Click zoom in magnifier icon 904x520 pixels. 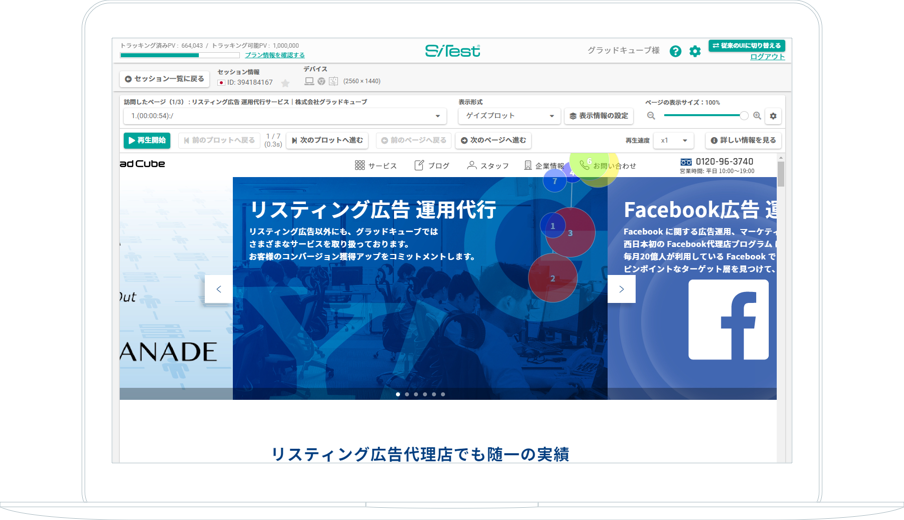(757, 116)
